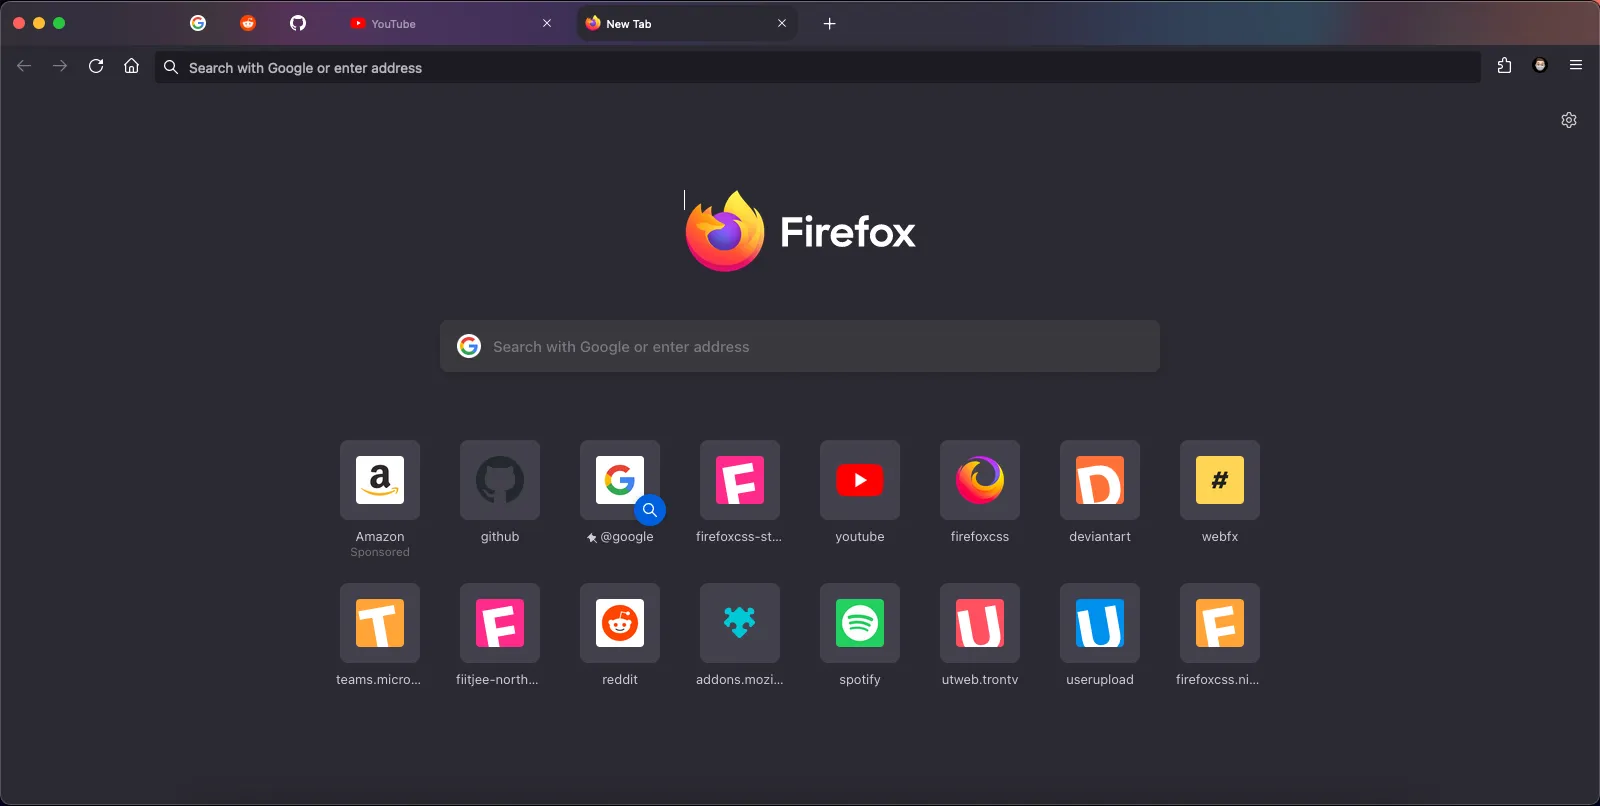Close the YouTube tab
Screen dimensions: 1600x806
(x=547, y=24)
